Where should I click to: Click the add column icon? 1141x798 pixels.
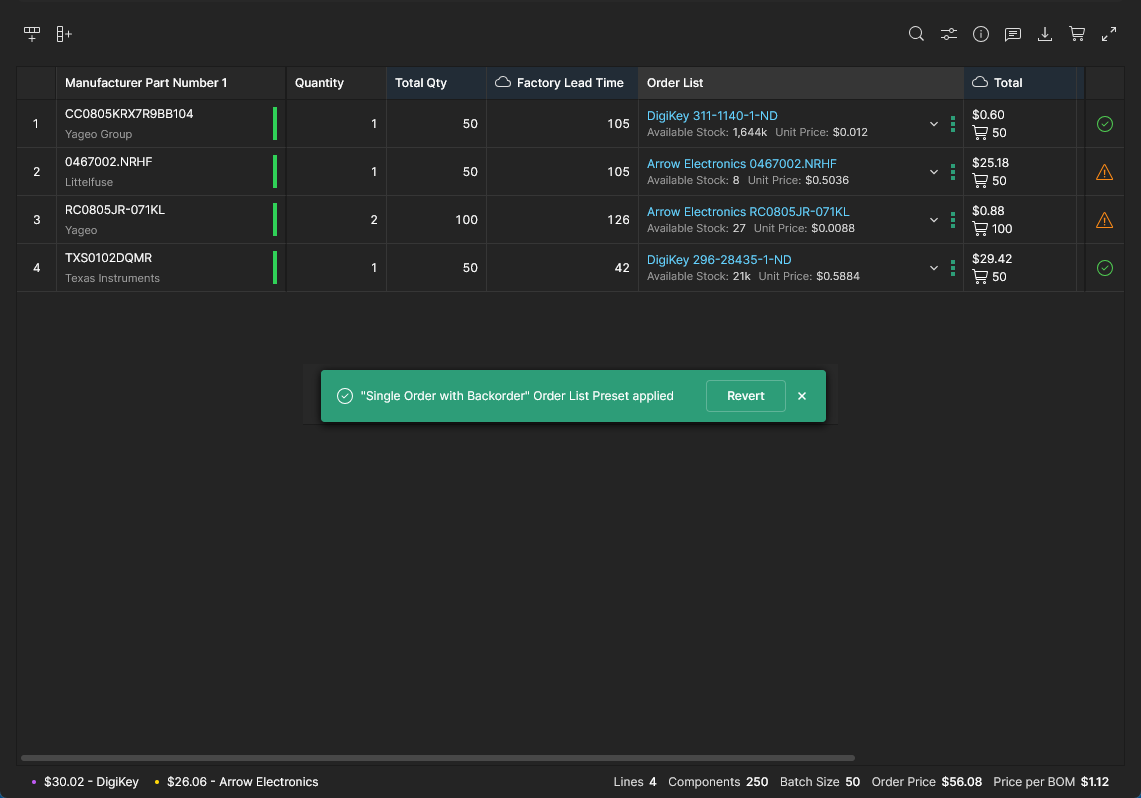tap(64, 34)
